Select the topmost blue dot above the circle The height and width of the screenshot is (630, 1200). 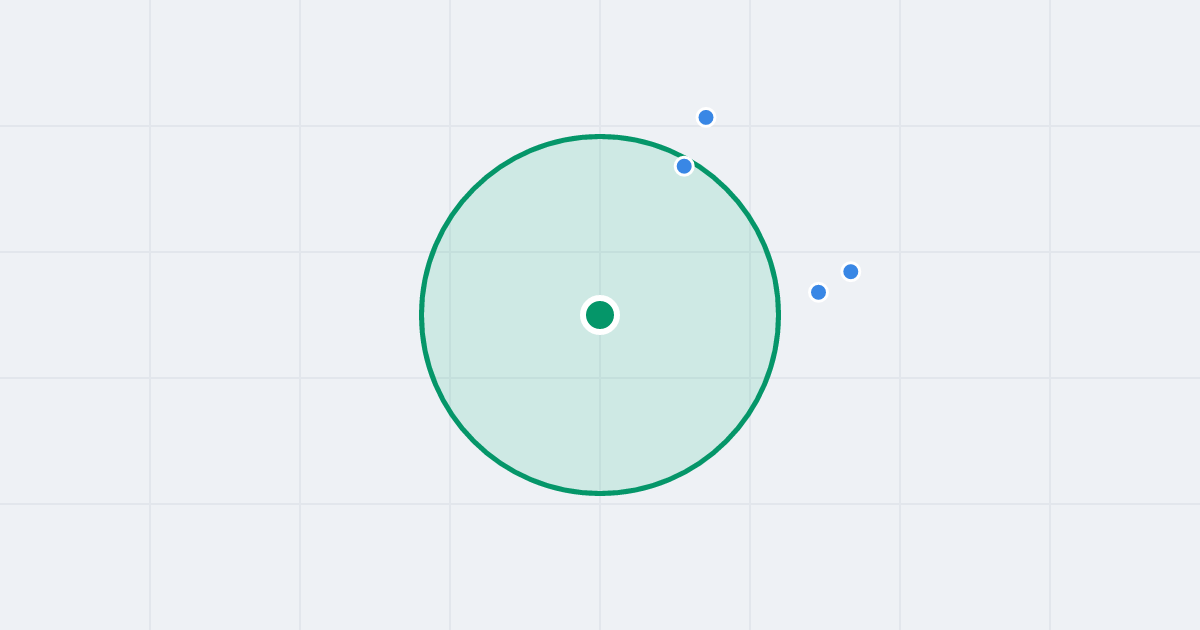coord(706,117)
